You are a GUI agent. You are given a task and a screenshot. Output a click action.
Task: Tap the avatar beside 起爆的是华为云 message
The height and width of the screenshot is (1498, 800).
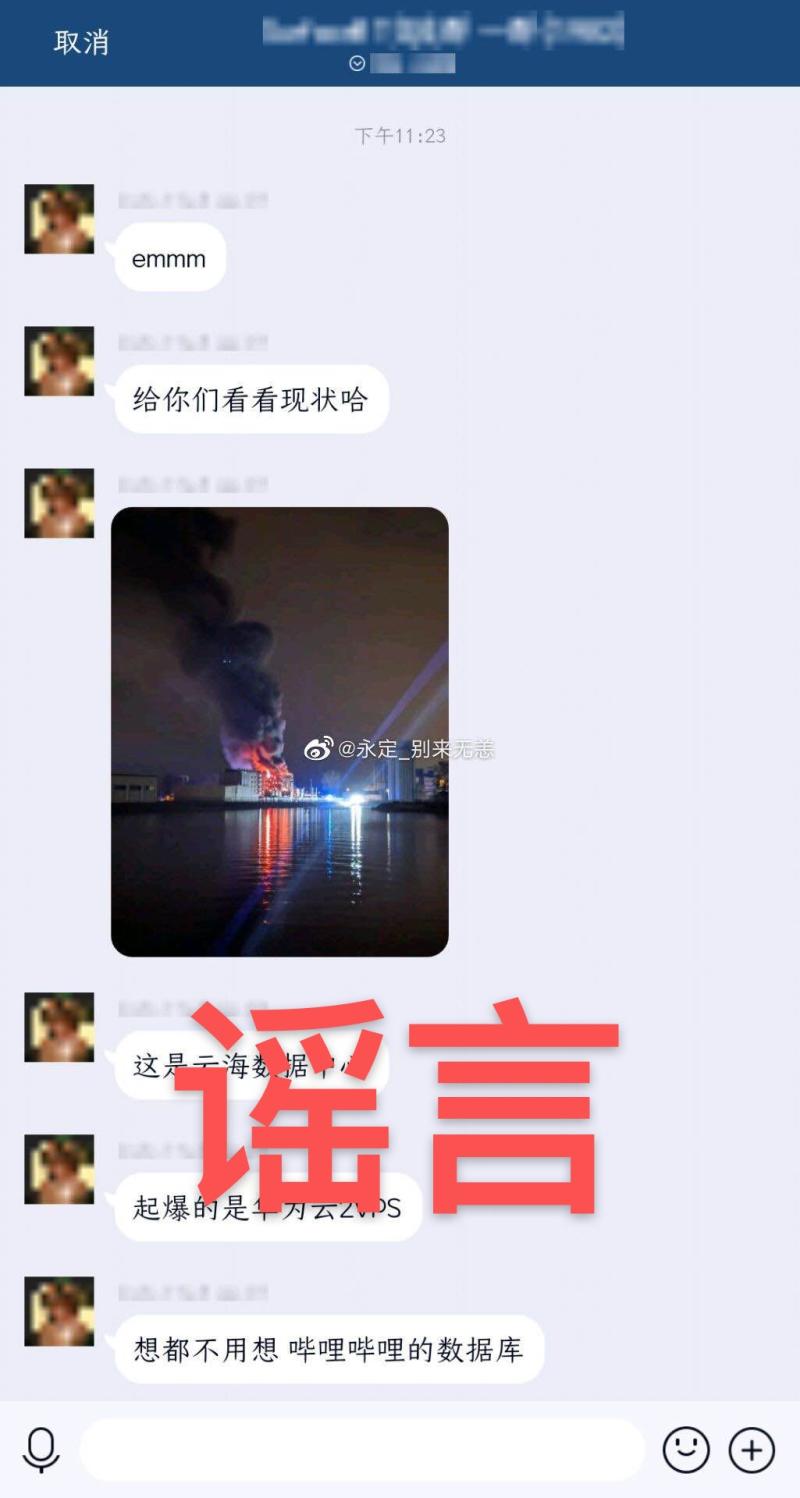(59, 1169)
